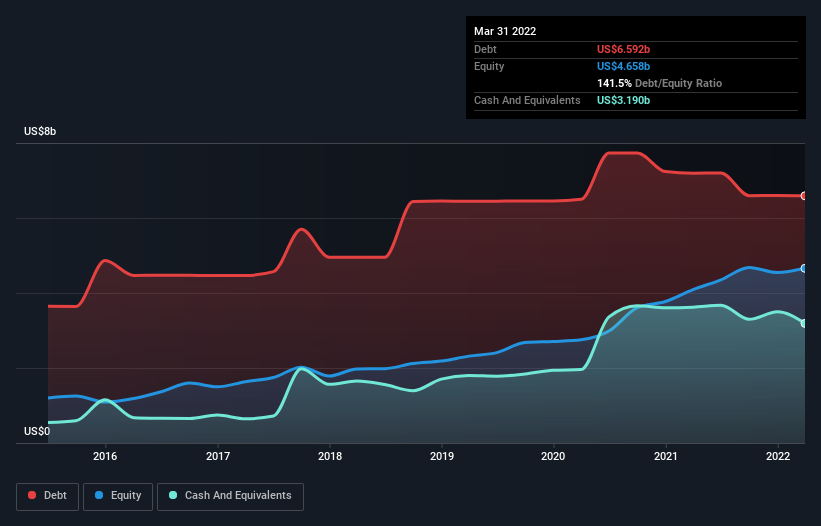Click the US$8b y-axis label
This screenshot has height=526, width=821.
tap(40, 131)
